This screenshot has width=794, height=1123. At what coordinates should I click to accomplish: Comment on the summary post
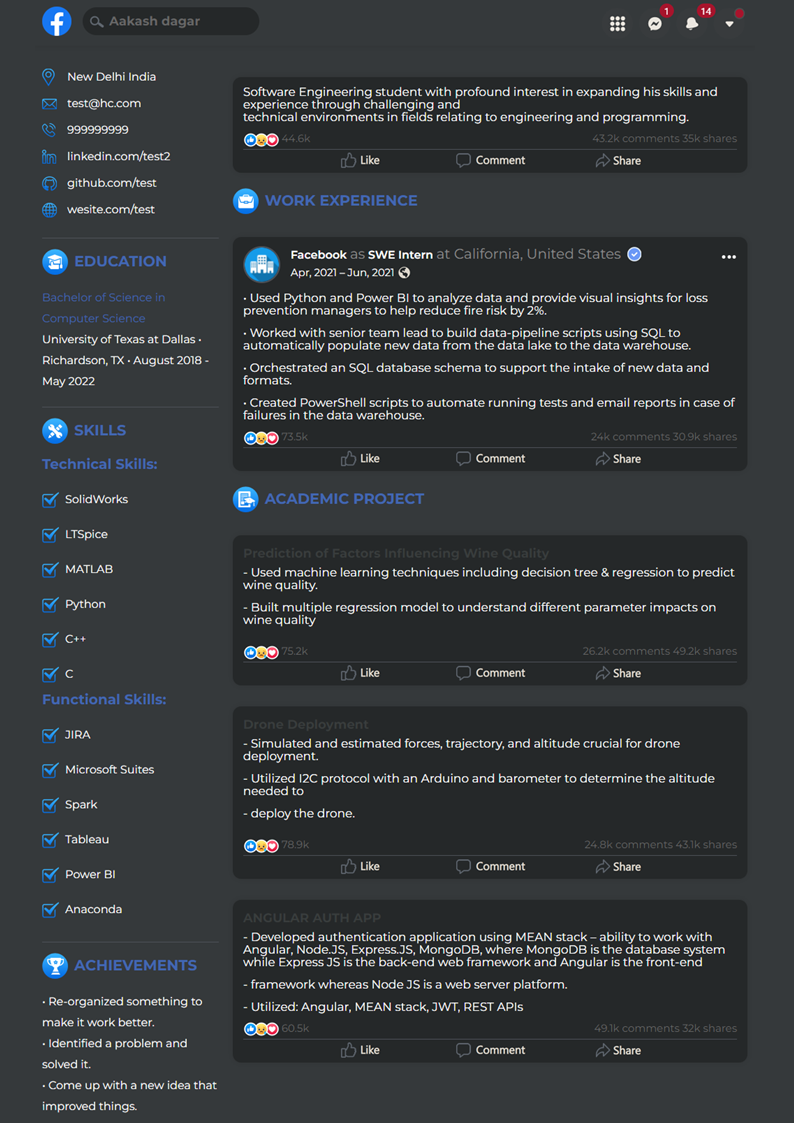coord(490,160)
